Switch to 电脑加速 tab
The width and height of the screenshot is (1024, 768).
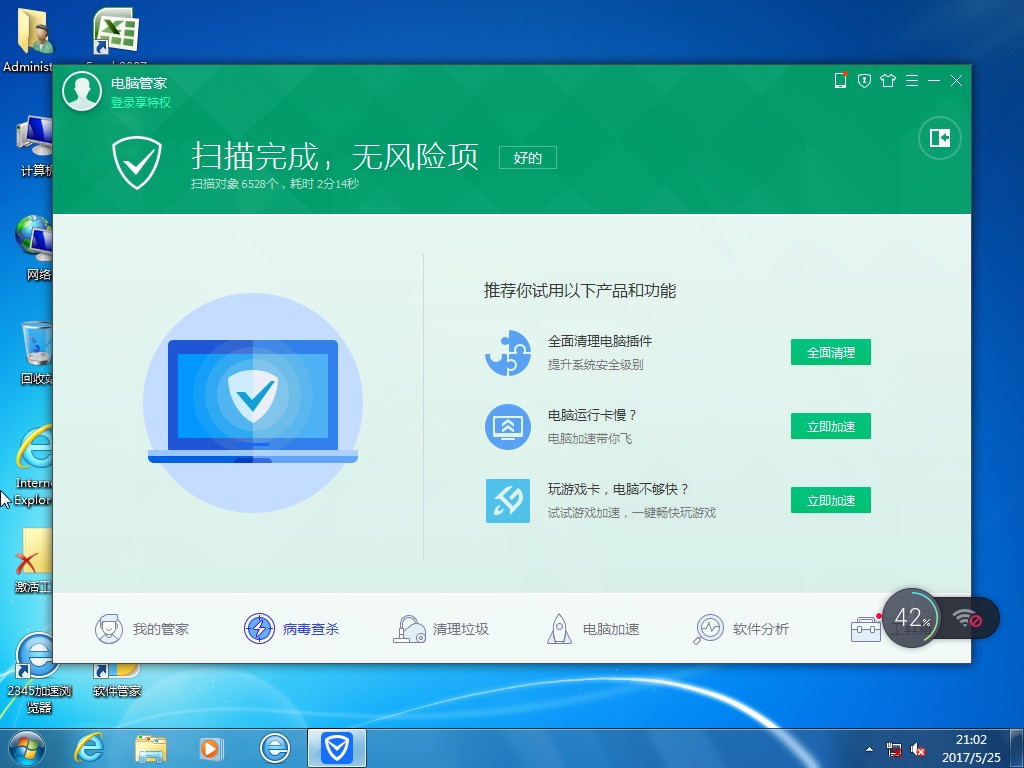[592, 629]
